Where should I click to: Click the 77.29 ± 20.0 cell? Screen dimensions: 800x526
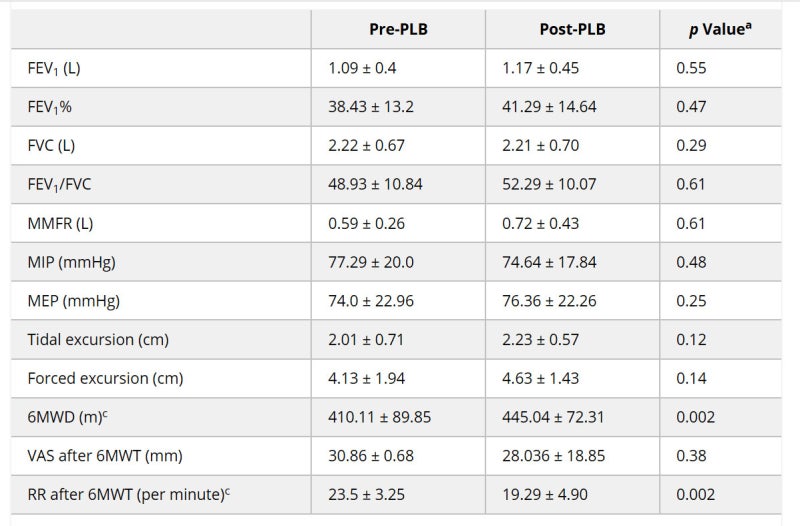[x=371, y=262]
